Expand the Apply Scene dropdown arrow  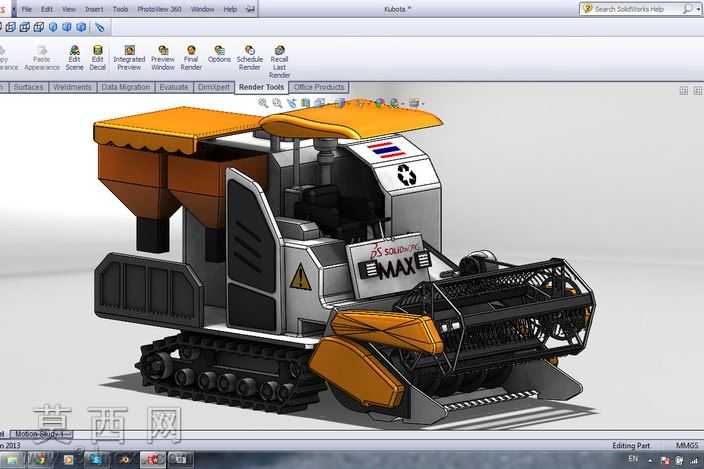pos(402,103)
